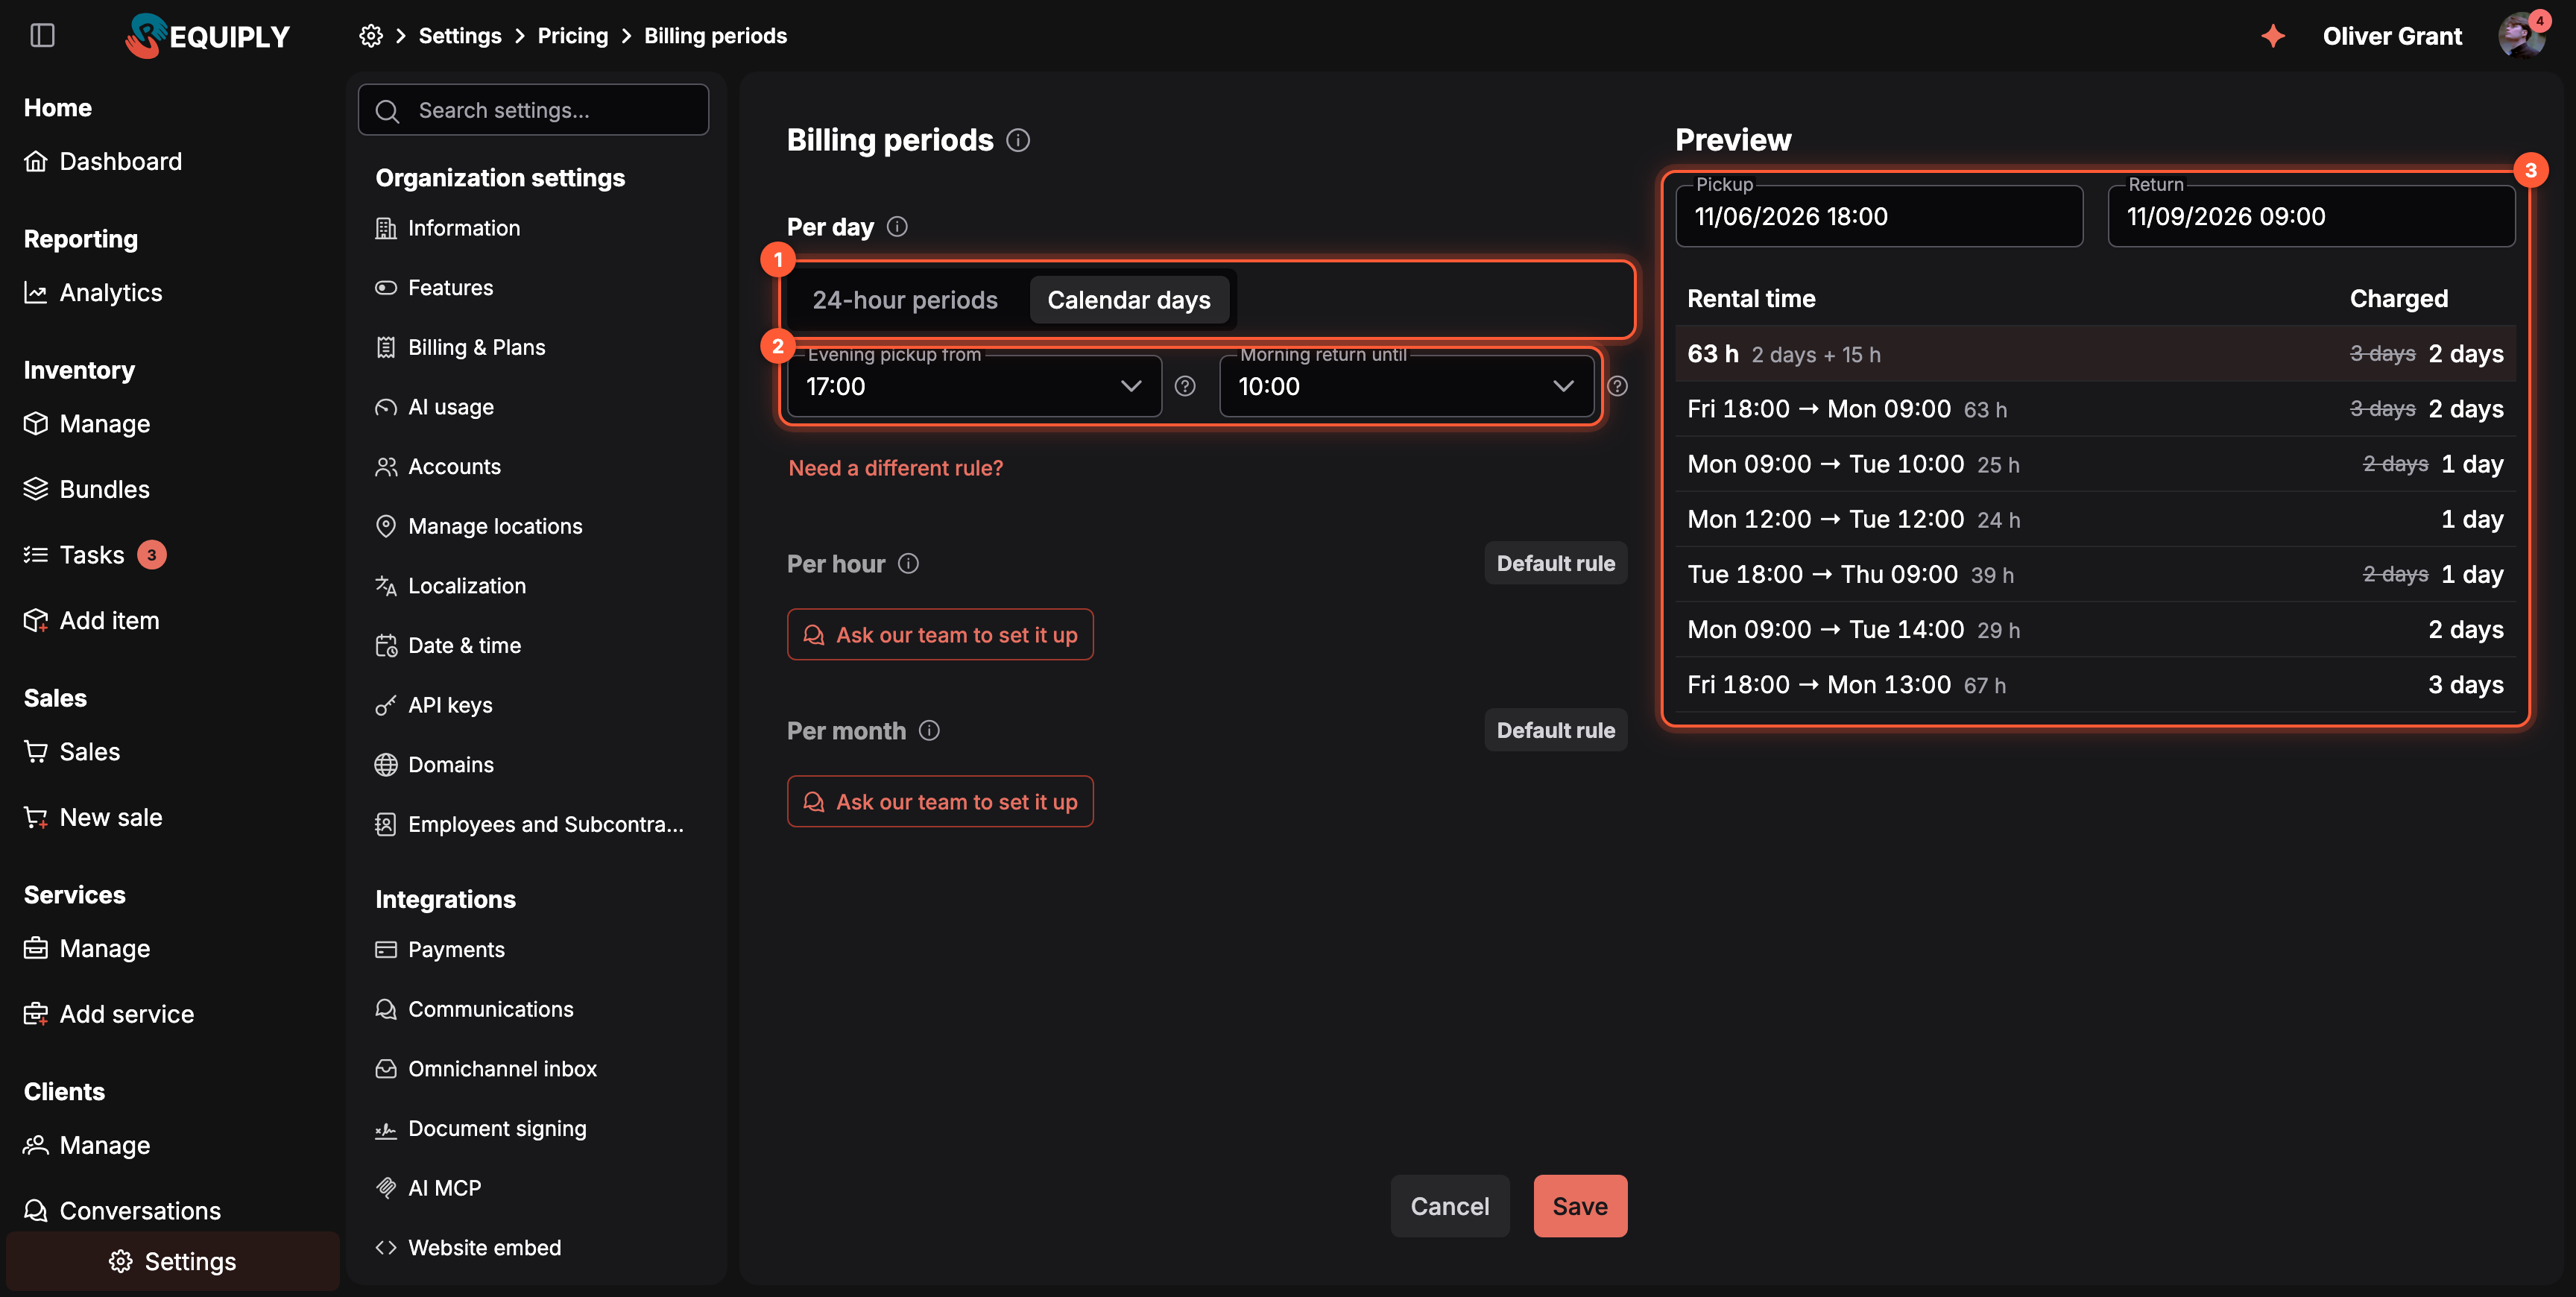
Task: Open Oliver Grant's profile avatar
Action: 2520,36
